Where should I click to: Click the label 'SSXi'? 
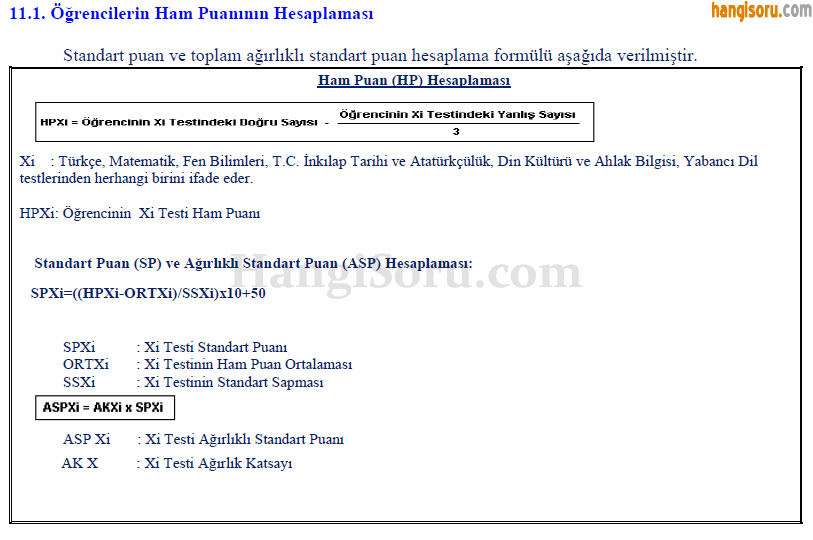point(79,382)
